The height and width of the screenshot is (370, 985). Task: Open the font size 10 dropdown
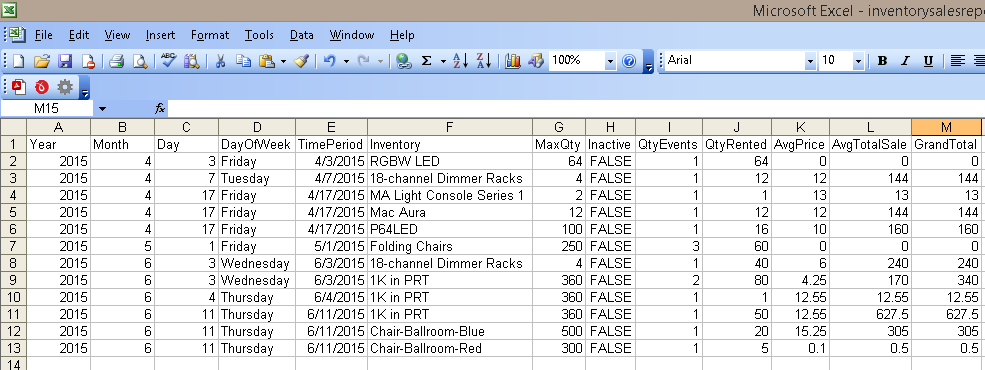click(x=858, y=61)
